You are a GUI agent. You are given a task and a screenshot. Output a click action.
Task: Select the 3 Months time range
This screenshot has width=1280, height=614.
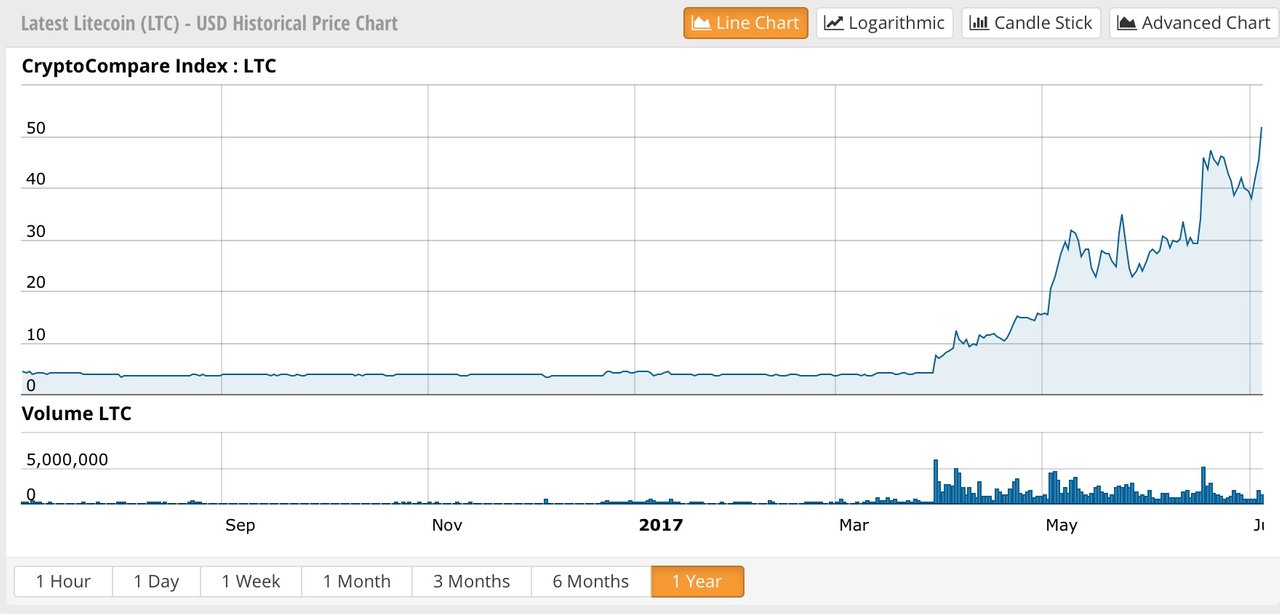(471, 581)
